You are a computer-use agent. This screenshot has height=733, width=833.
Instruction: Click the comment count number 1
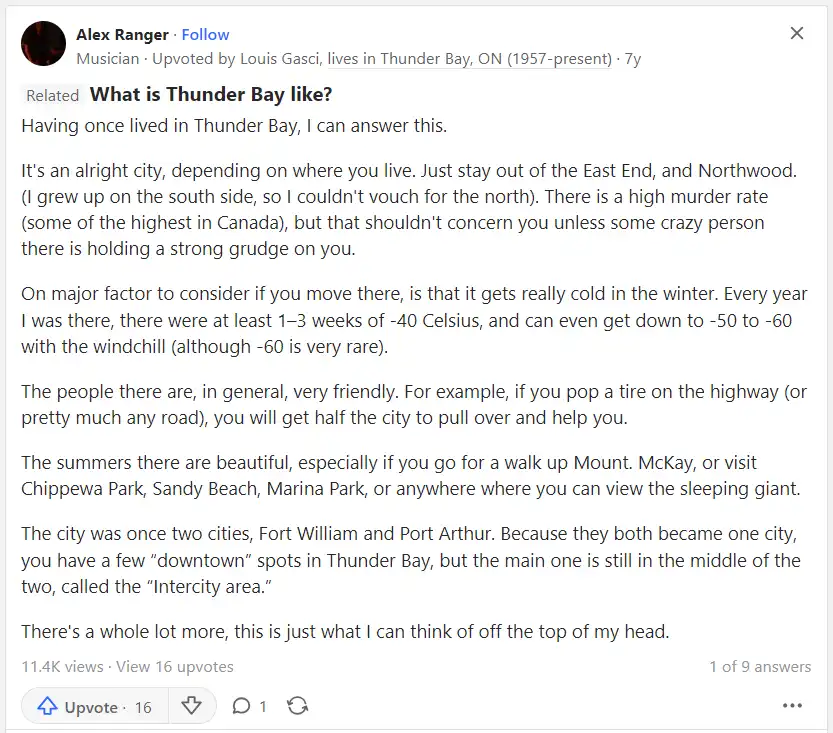262,706
